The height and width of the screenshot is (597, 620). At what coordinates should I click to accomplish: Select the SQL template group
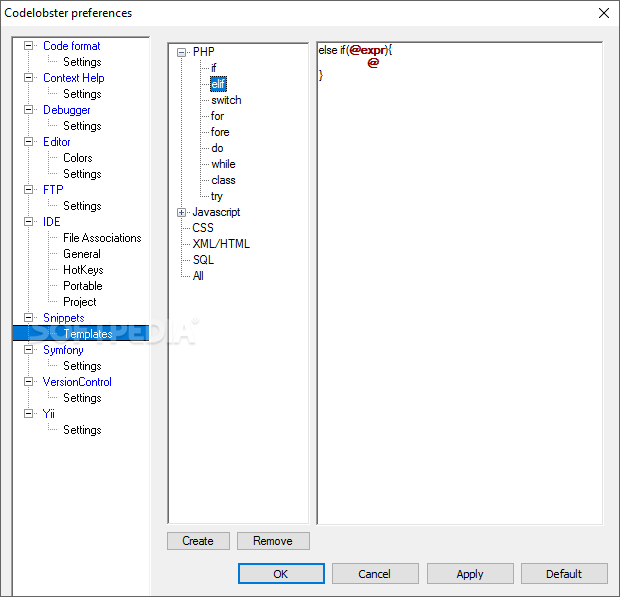(x=203, y=260)
